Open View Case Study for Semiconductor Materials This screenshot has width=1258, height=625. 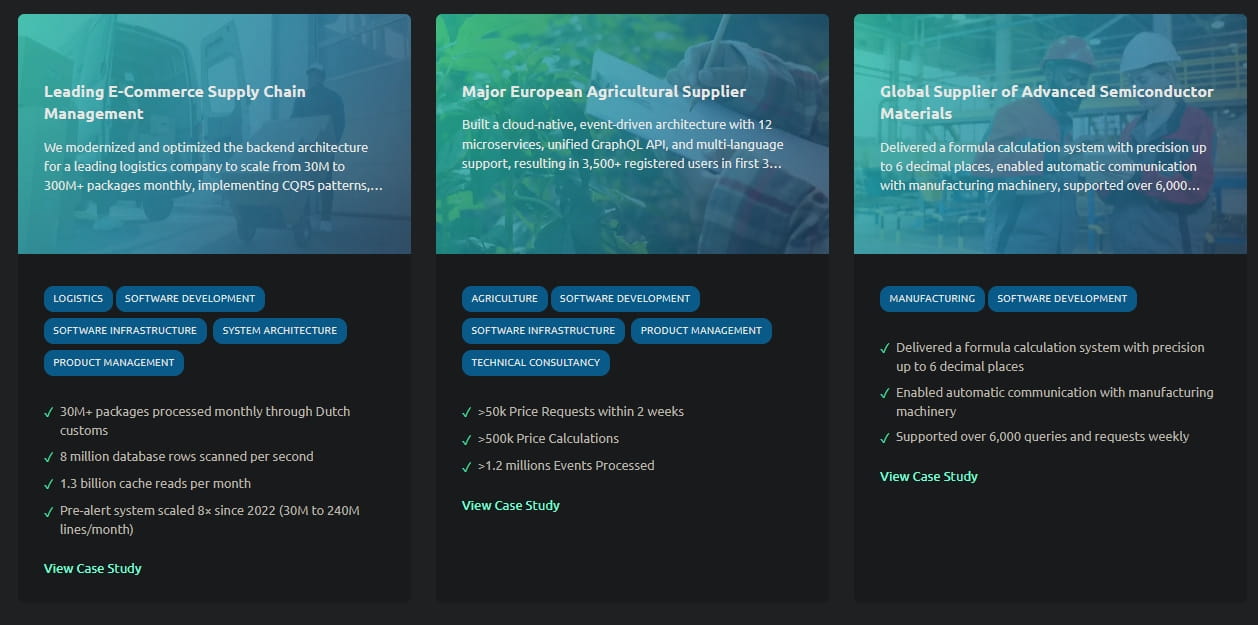tap(929, 477)
